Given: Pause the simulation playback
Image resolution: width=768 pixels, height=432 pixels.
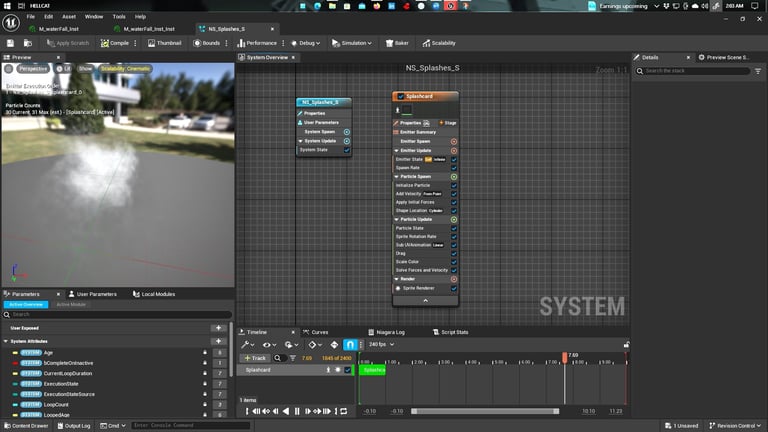Looking at the screenshot, I should pyautogui.click(x=297, y=411).
